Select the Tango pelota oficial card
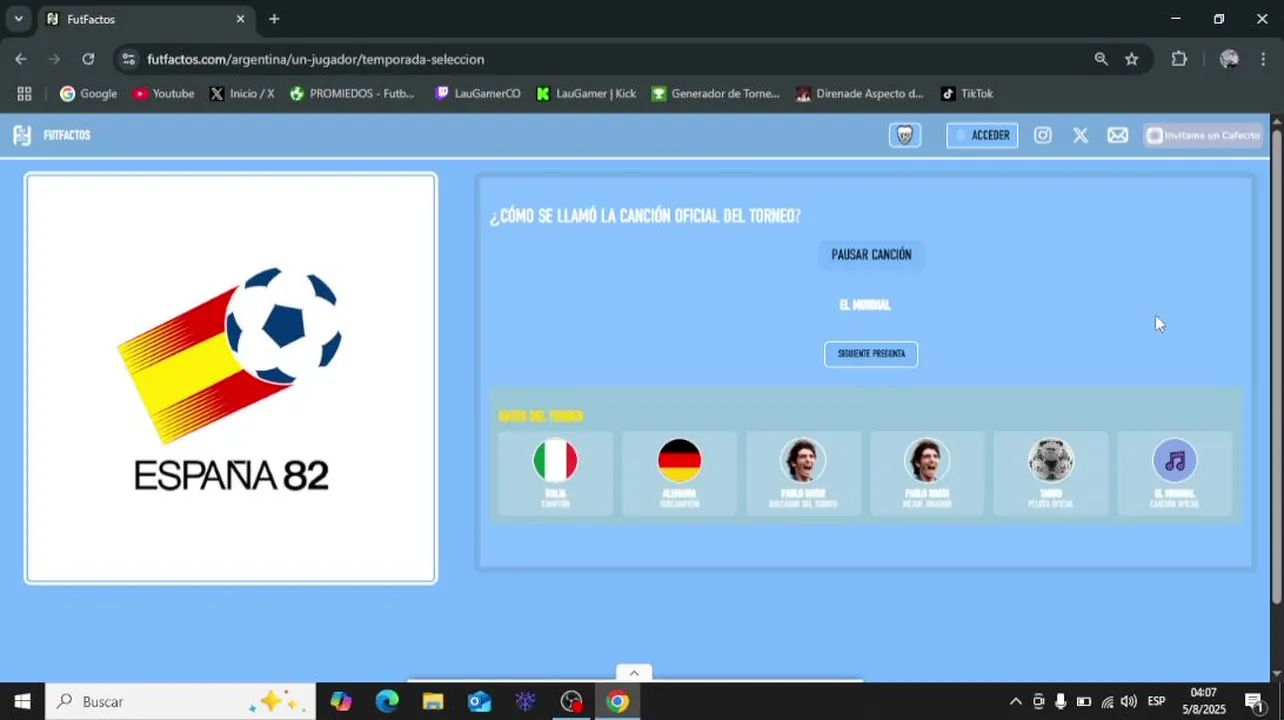 pos(1050,473)
